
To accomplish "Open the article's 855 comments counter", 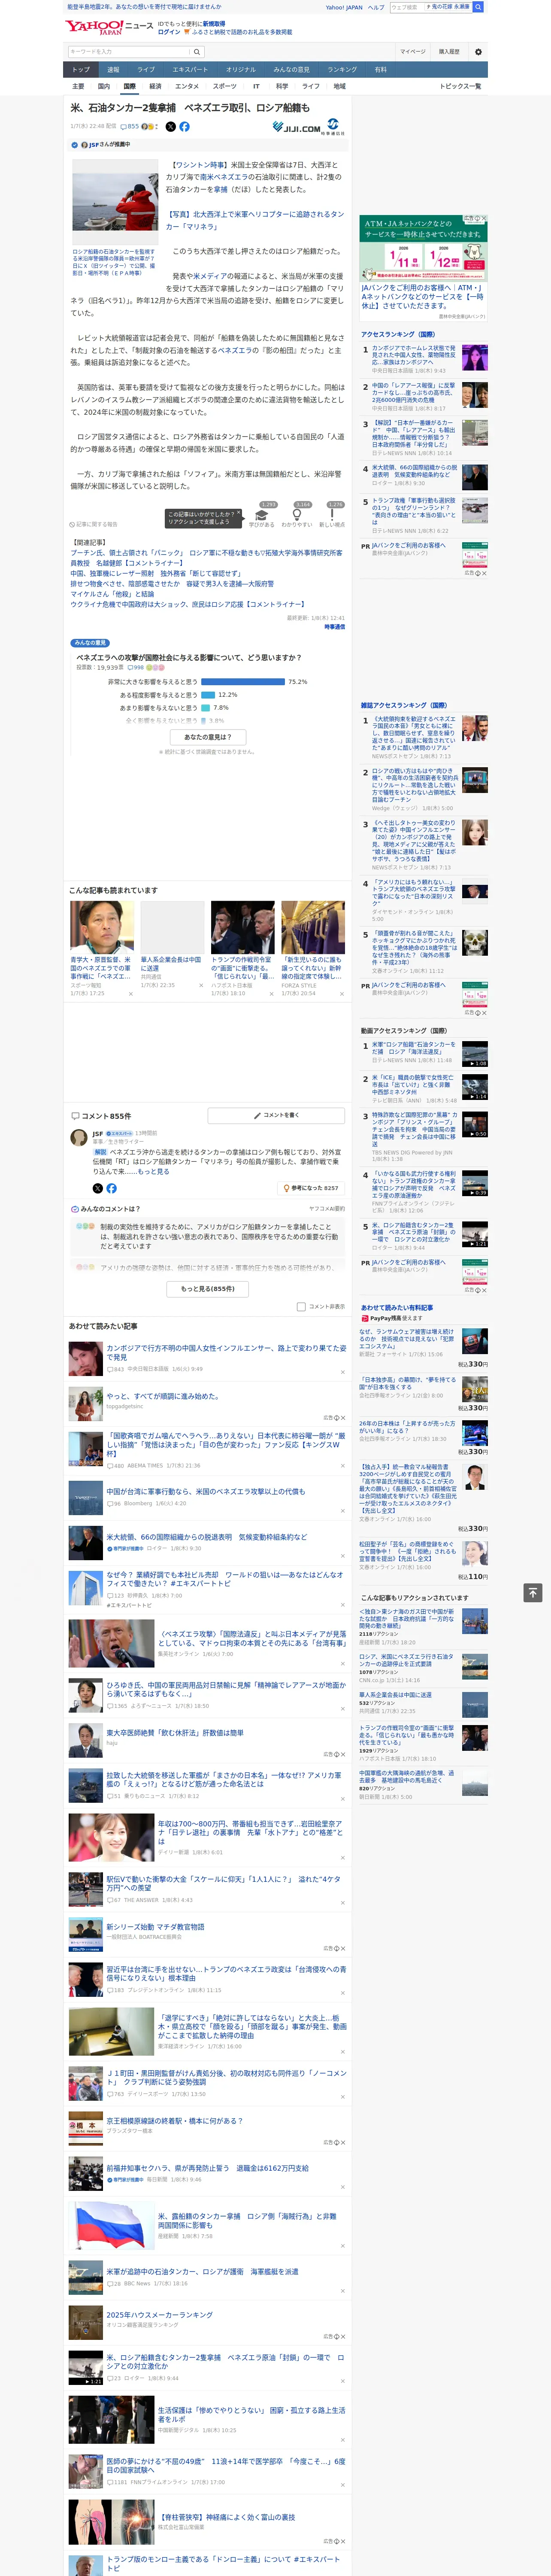I will click(130, 127).
